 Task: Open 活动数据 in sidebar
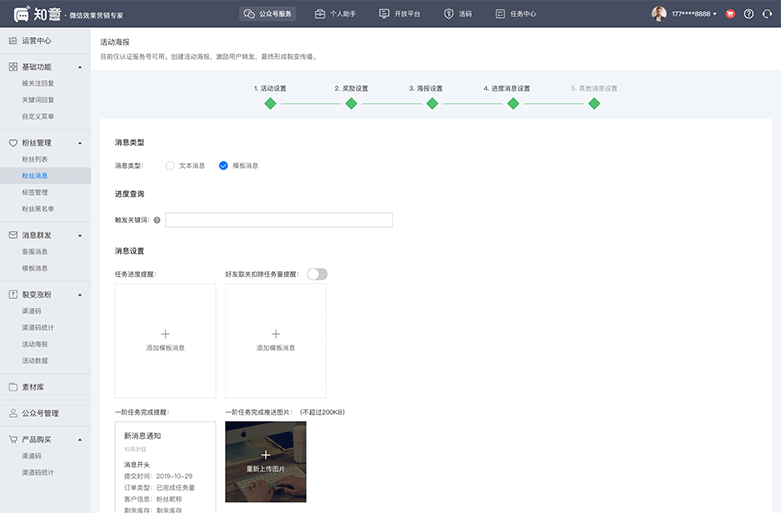pyautogui.click(x=35, y=360)
